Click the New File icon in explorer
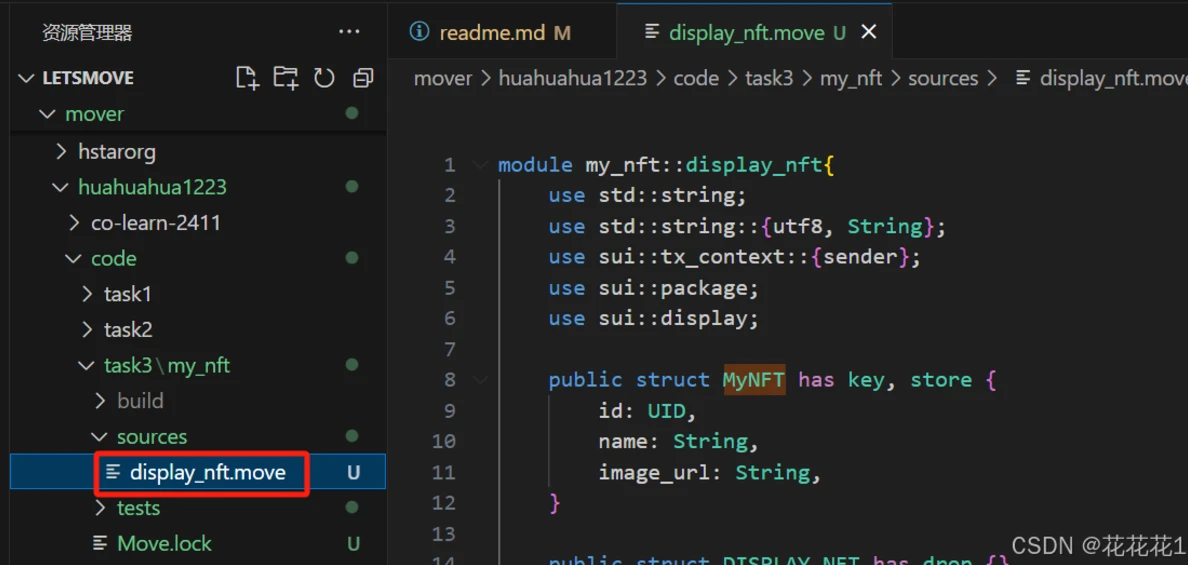This screenshot has height=565, width=1188. (x=247, y=78)
